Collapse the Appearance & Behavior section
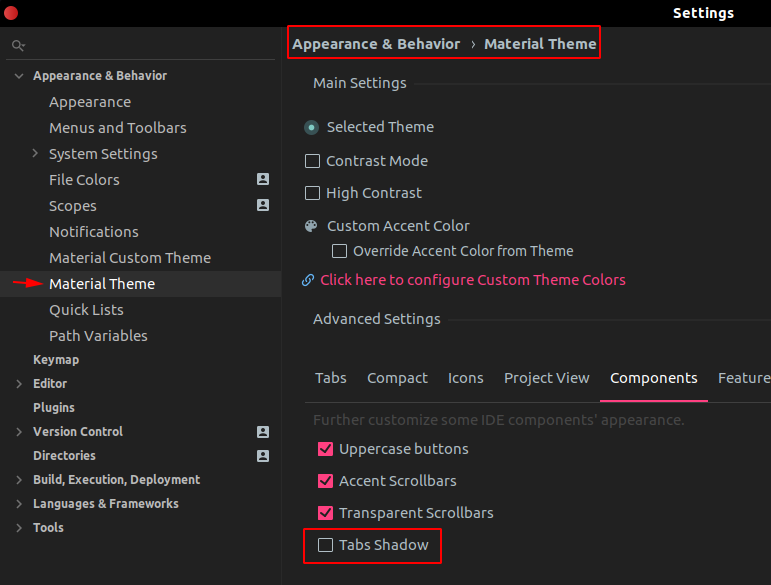 coord(19,76)
